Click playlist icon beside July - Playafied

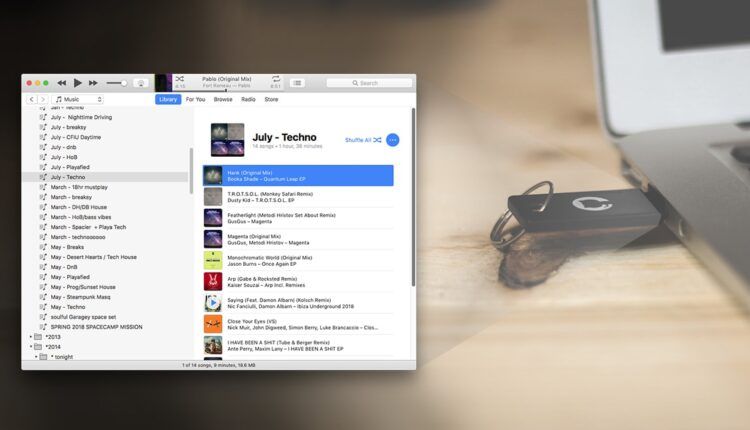[x=43, y=167]
